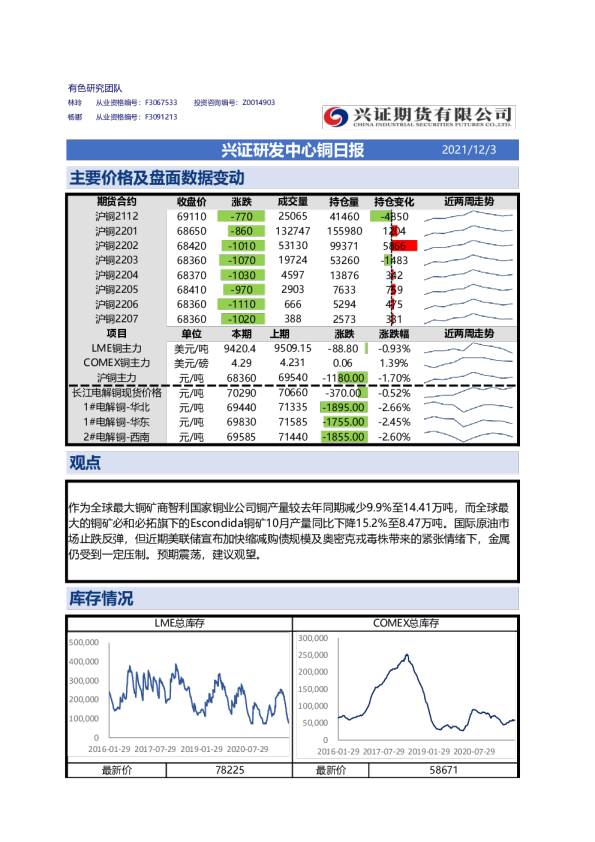Click the 兴证期货 company logo
595x842 pixels.
(419, 117)
